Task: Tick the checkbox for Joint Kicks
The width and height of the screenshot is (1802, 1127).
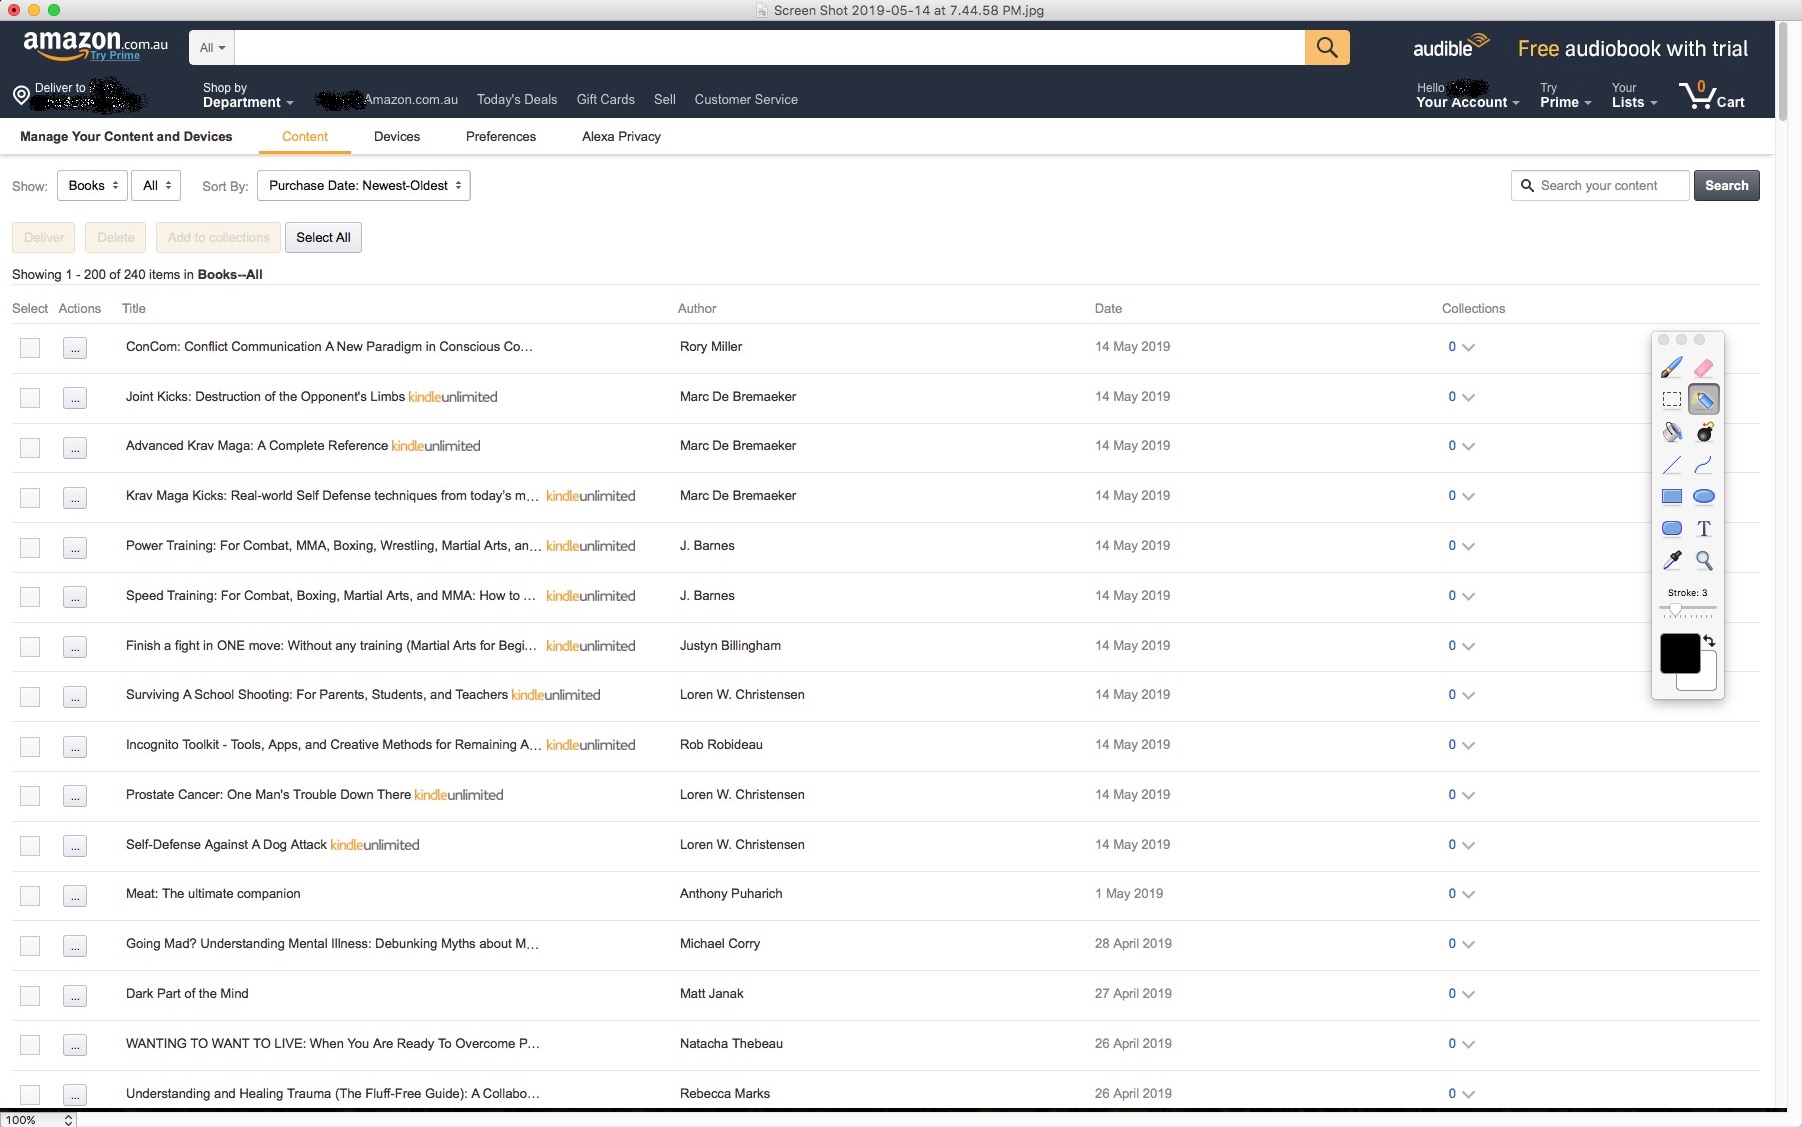Action: [30, 398]
